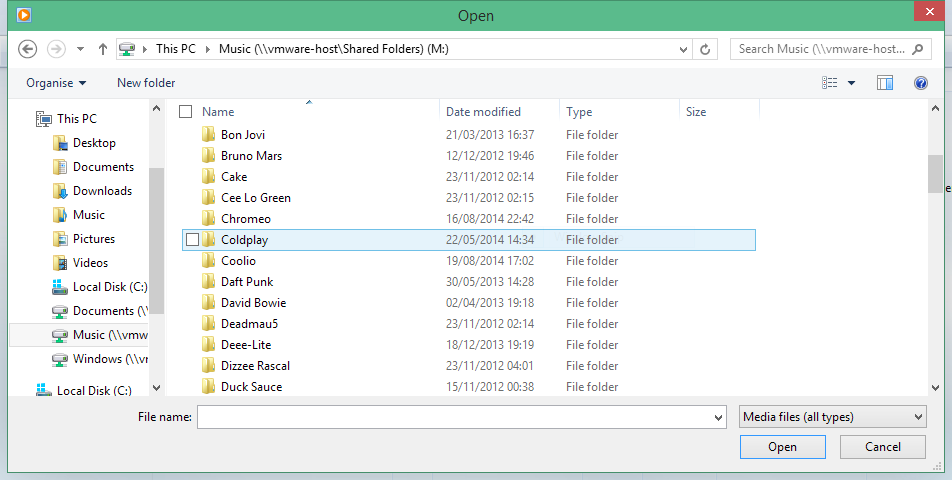Click the Coldplay folder name
Screen dimensions: 952x480
(244, 240)
